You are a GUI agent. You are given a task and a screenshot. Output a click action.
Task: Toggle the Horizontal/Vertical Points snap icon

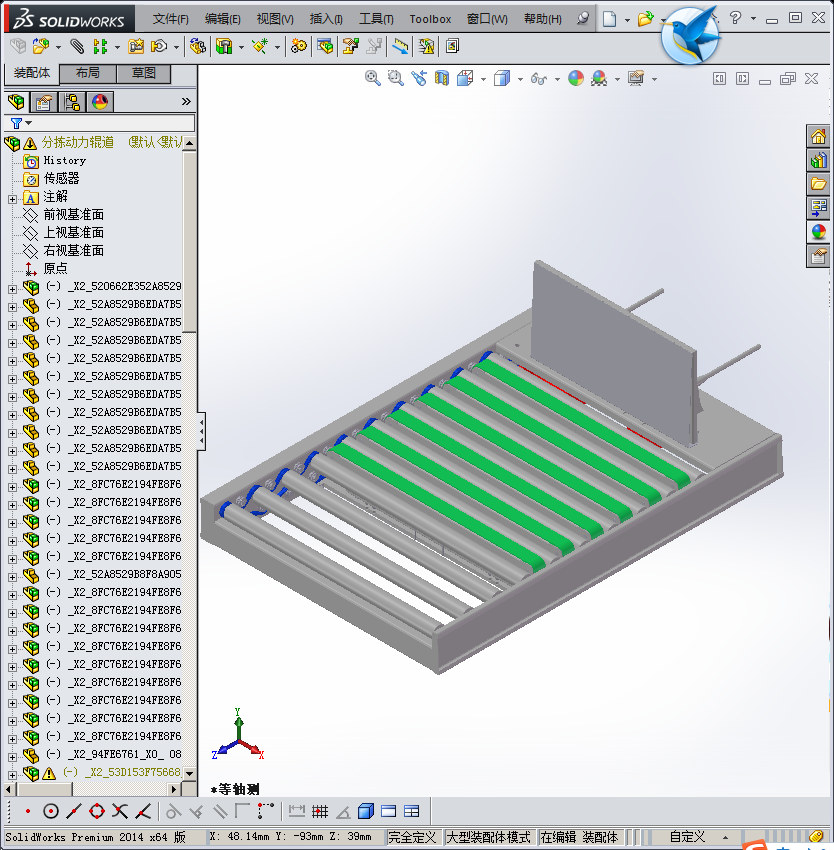(x=265, y=812)
